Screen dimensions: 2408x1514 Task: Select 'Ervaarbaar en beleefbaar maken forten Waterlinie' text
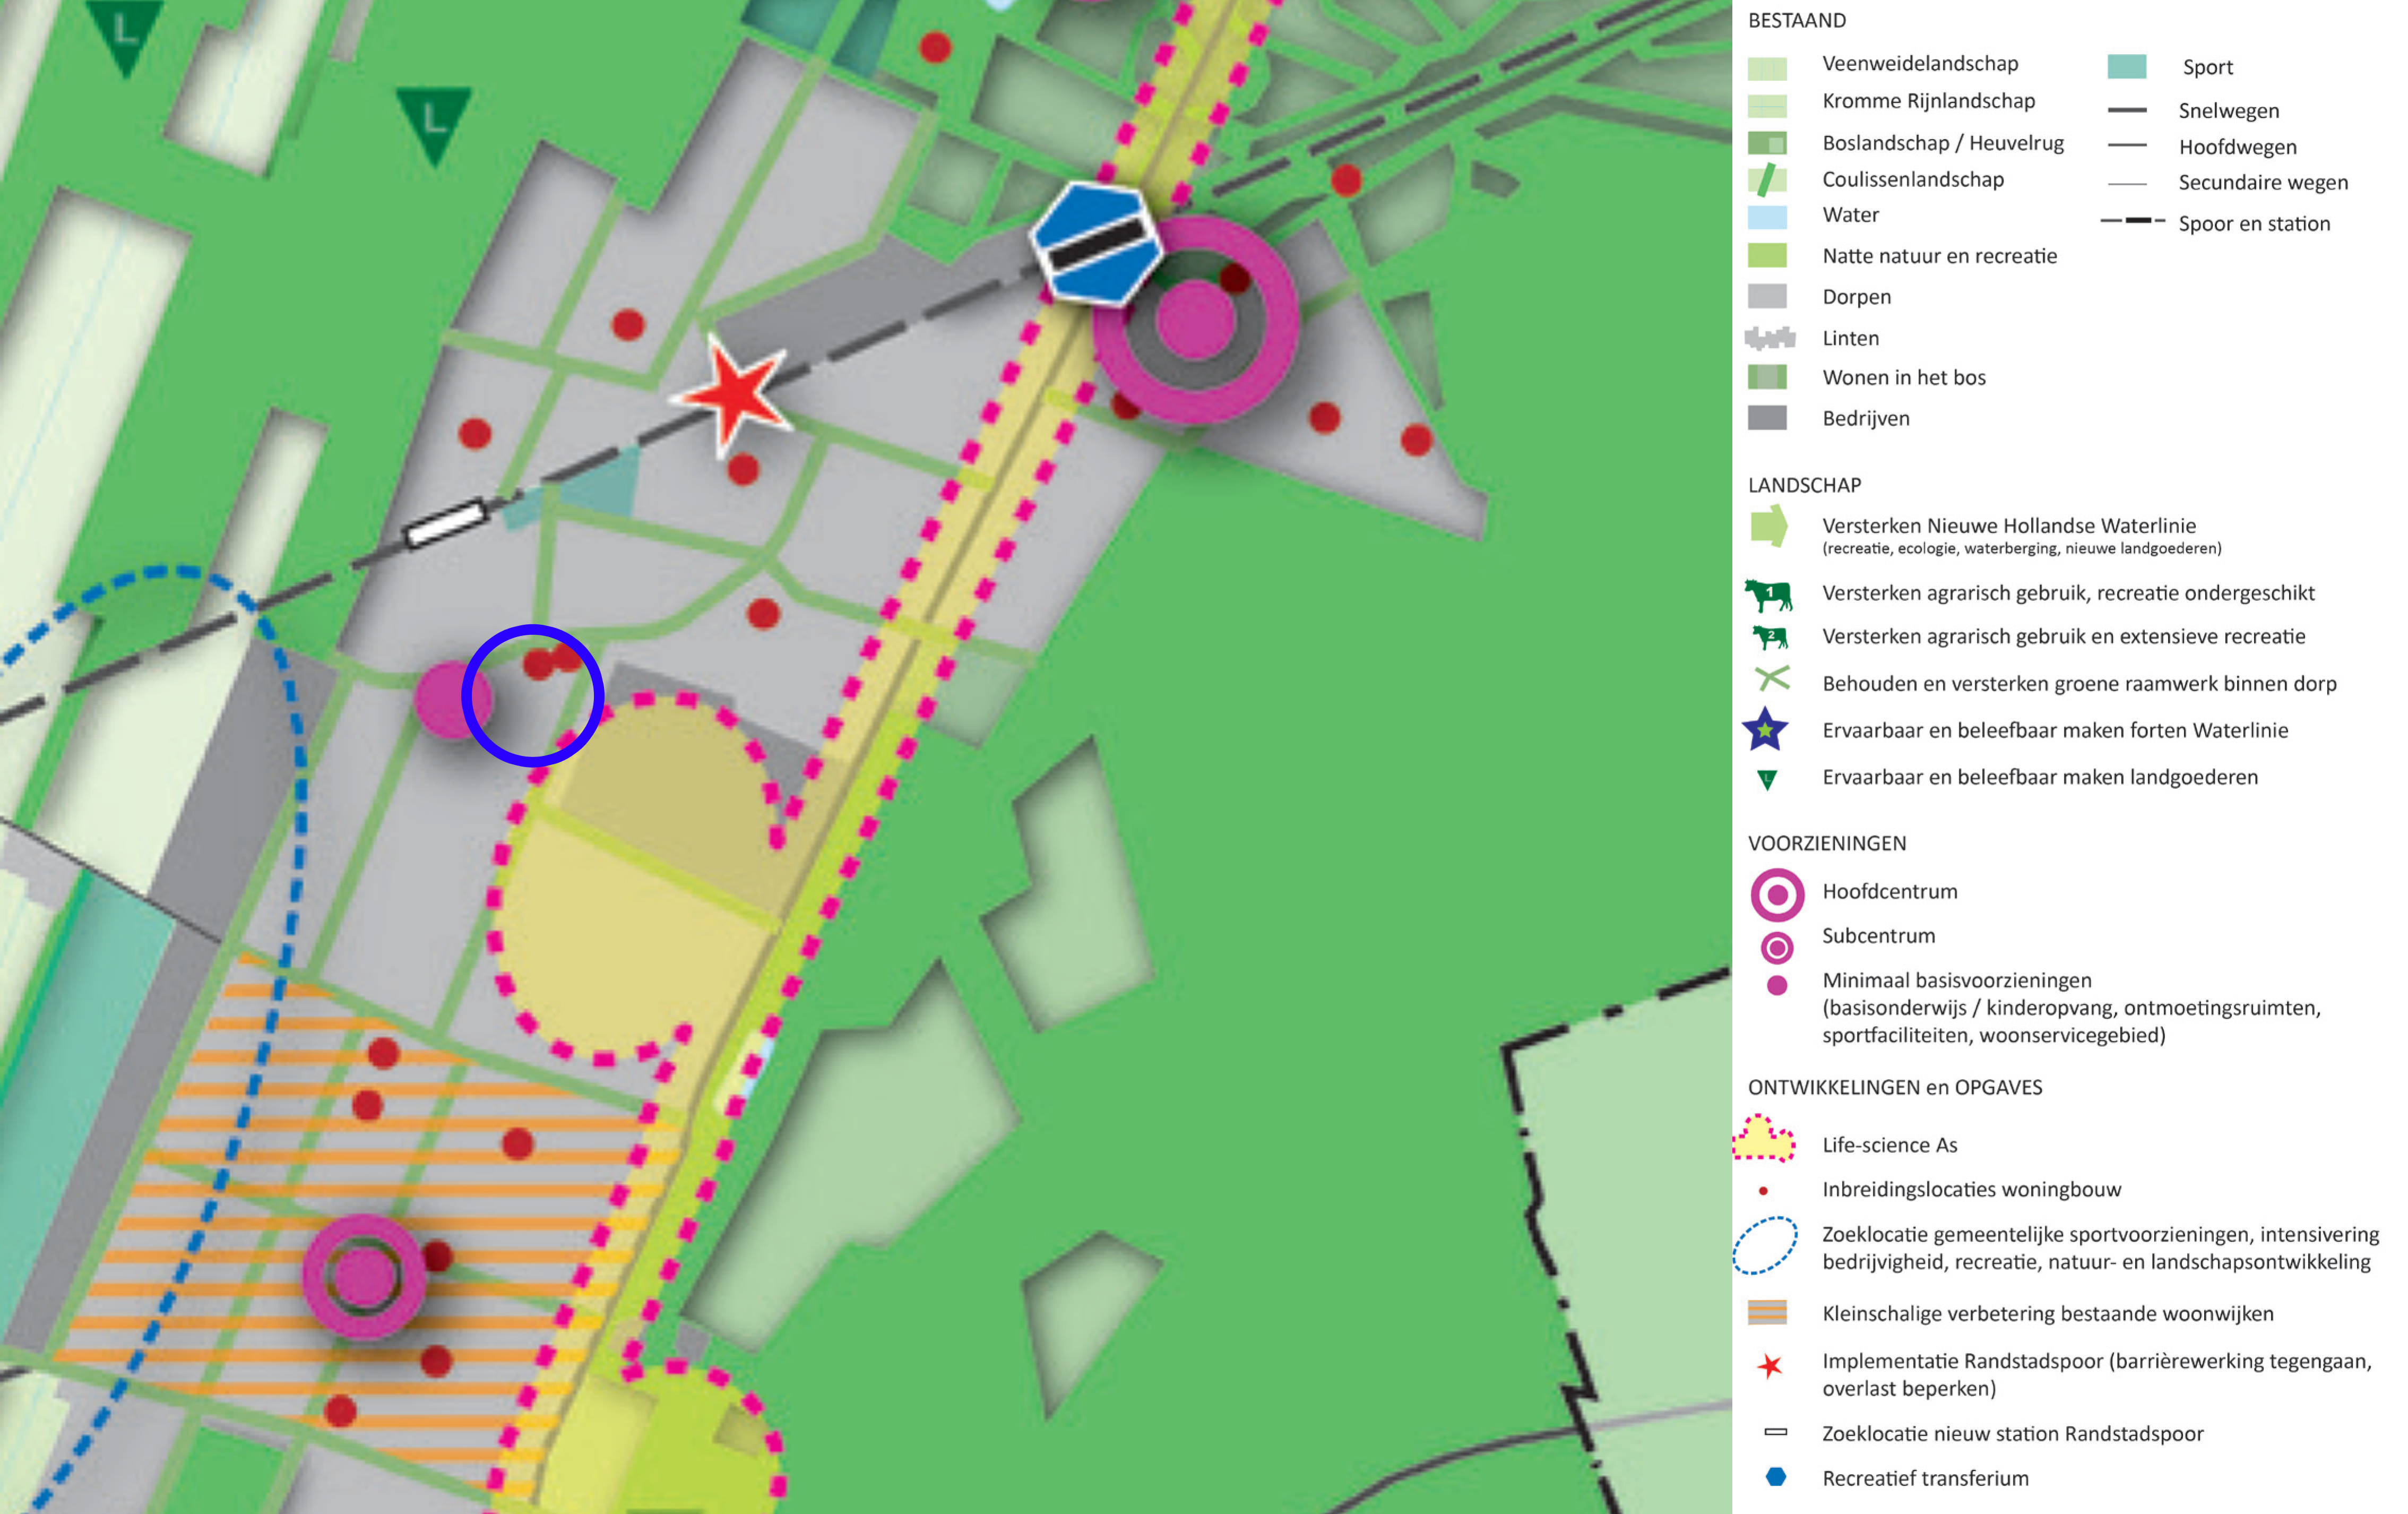click(x=2055, y=730)
